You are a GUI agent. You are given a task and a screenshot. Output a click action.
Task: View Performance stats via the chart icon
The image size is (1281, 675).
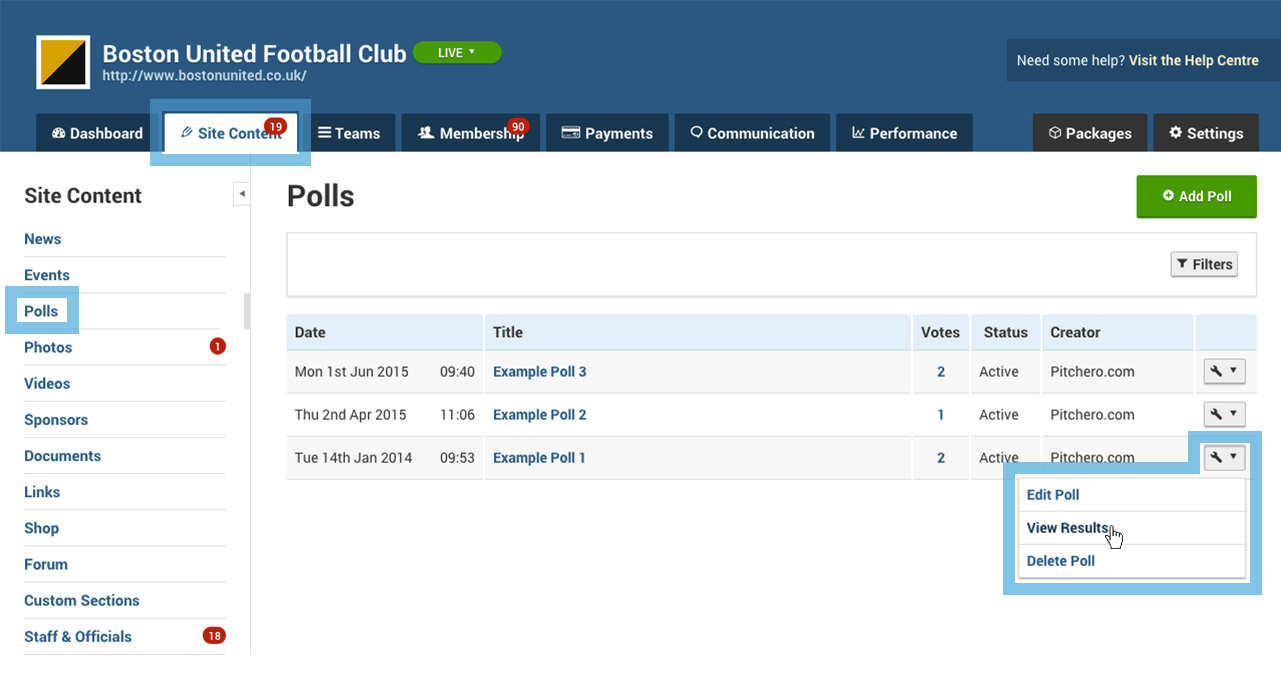857,132
